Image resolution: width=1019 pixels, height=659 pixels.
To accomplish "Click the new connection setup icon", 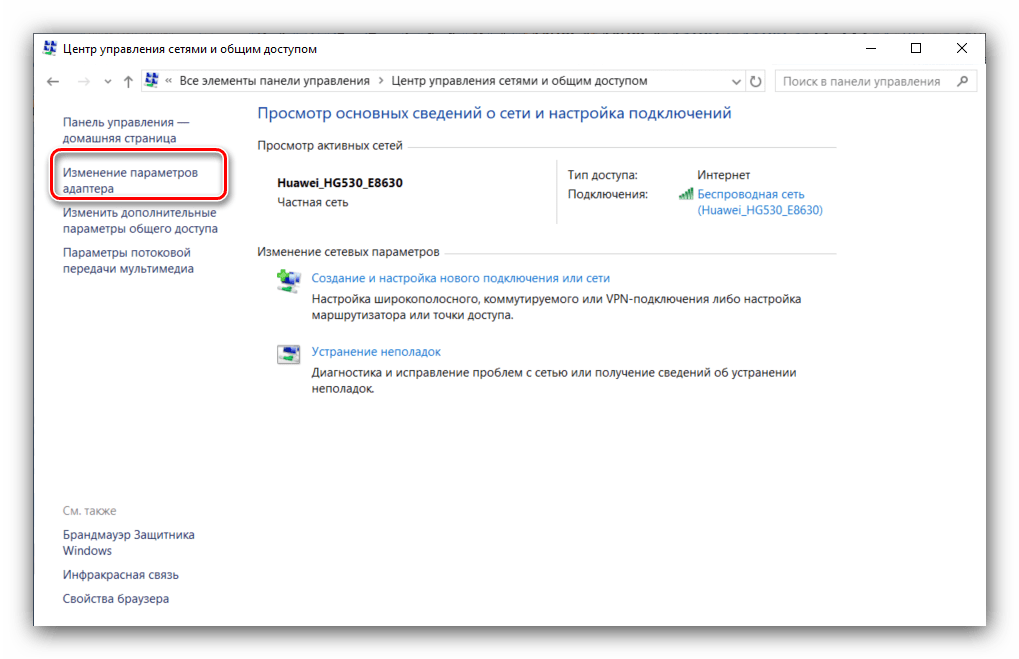I will tap(288, 280).
